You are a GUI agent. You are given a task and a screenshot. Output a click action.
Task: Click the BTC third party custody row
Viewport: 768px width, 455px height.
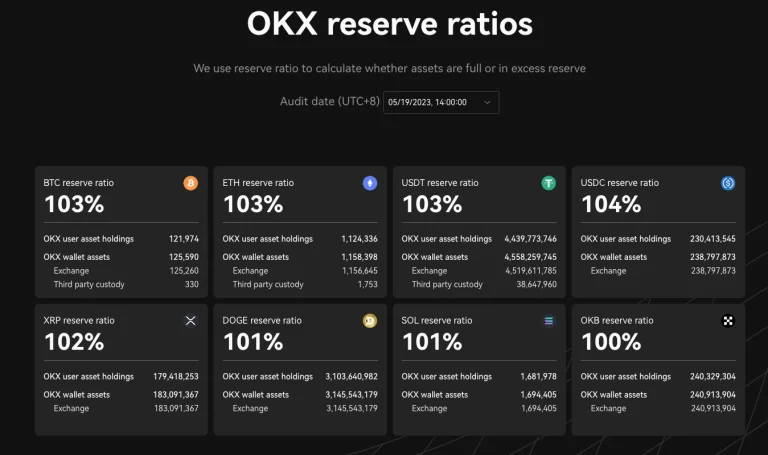point(121,285)
